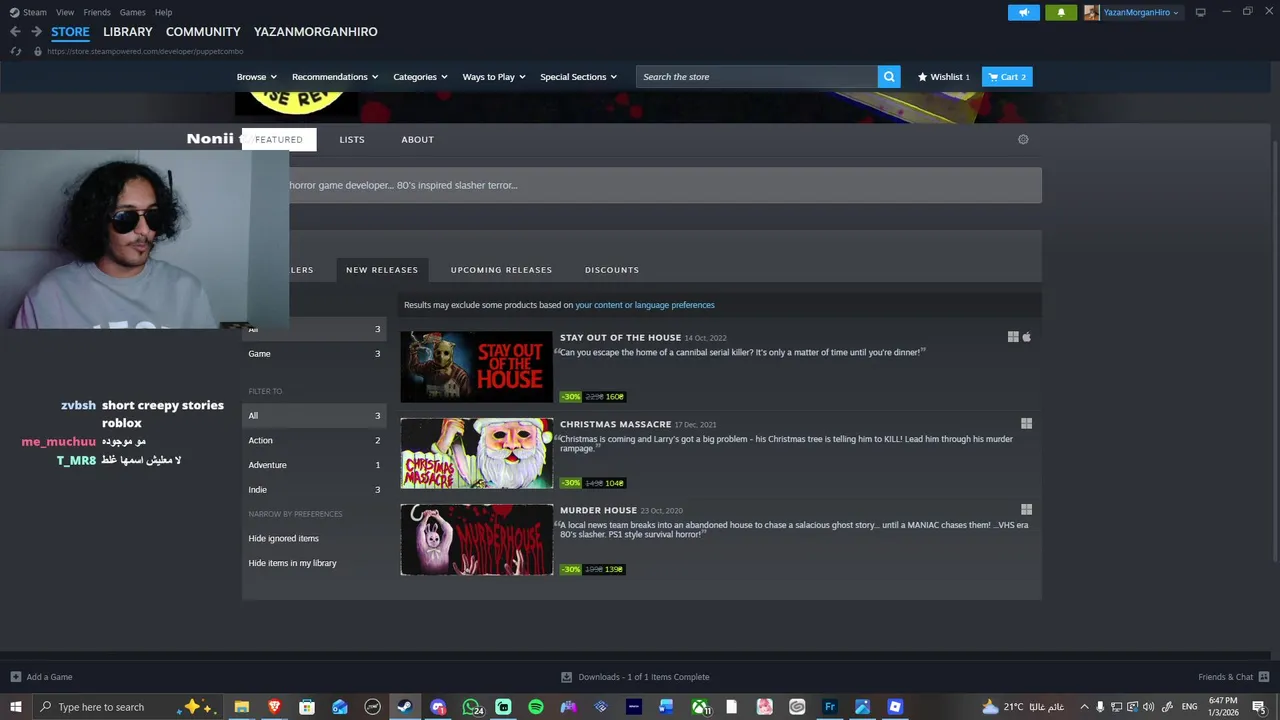This screenshot has height=720, width=1280.
Task: Open the View menu
Action: (65, 12)
